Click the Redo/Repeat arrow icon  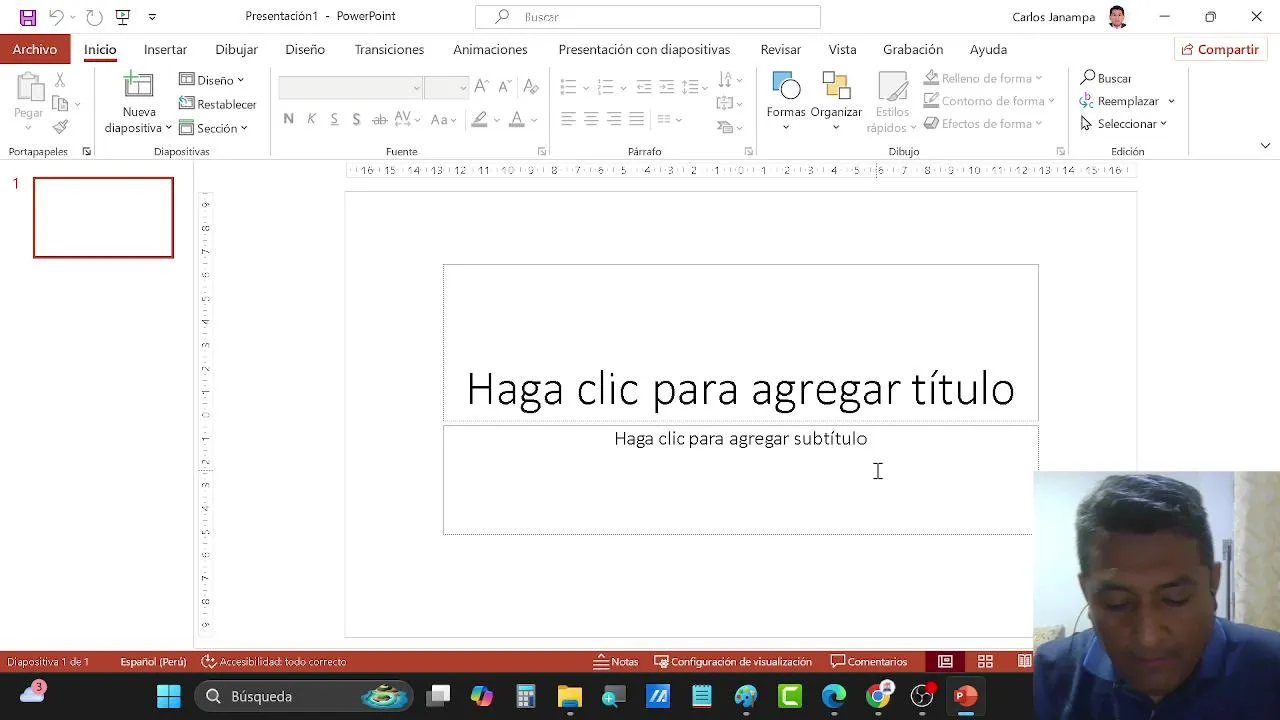click(x=94, y=17)
